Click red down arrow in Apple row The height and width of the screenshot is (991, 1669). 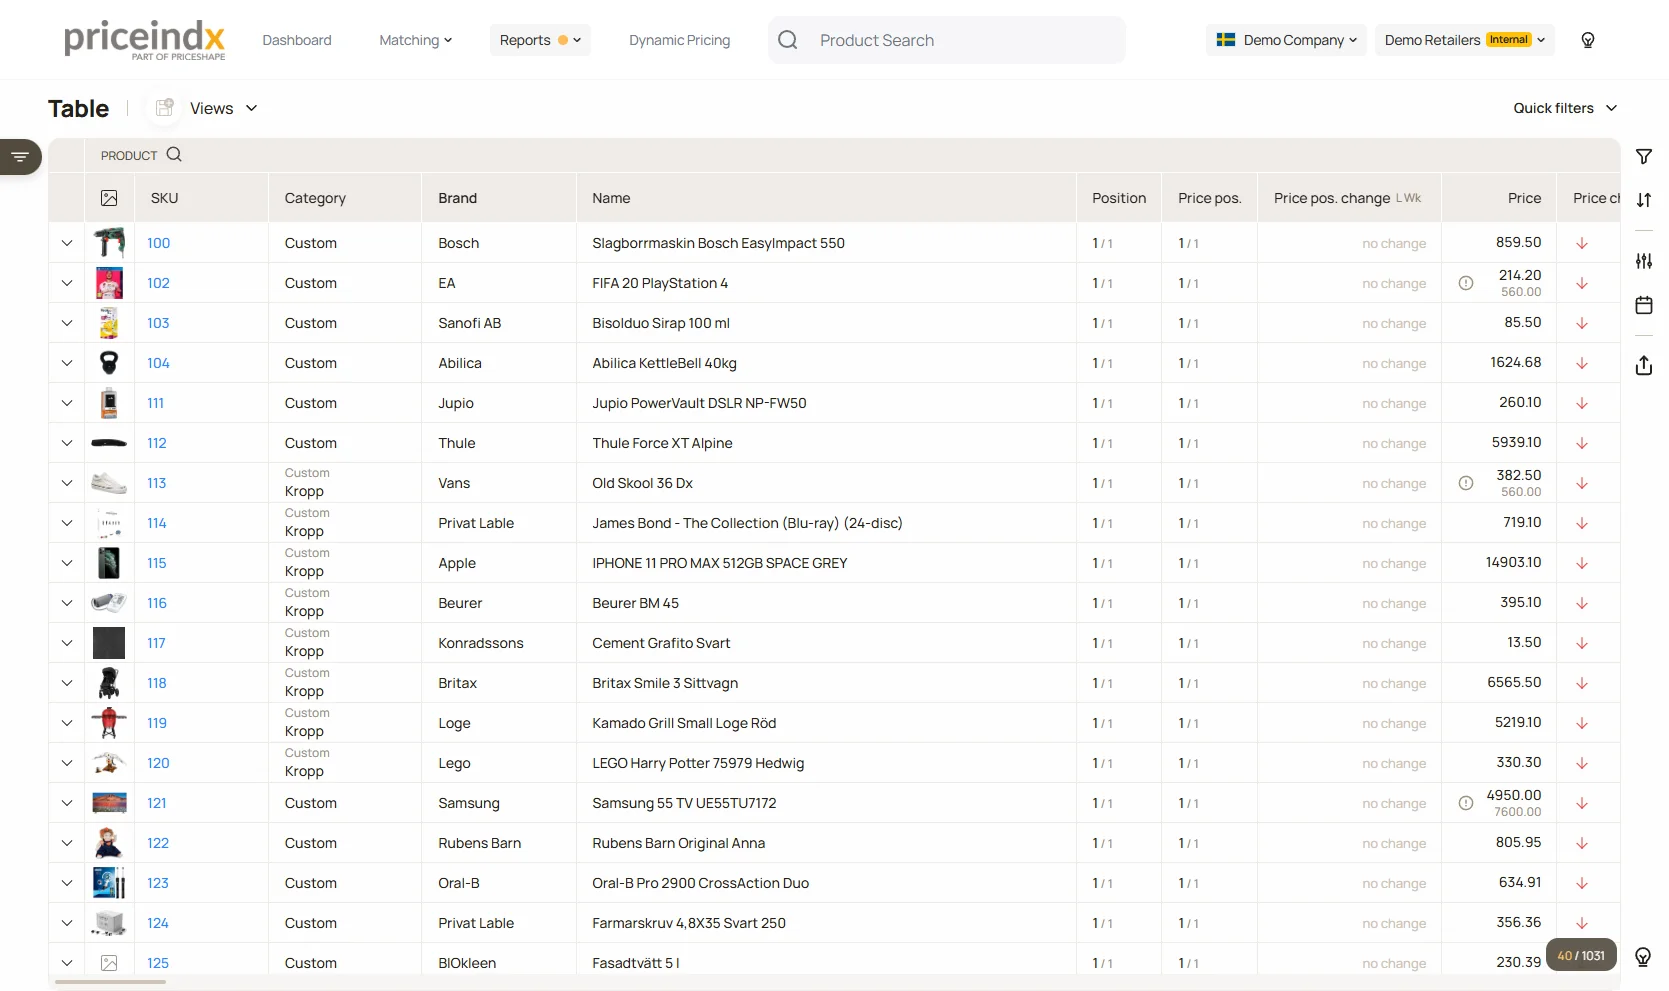tap(1582, 563)
